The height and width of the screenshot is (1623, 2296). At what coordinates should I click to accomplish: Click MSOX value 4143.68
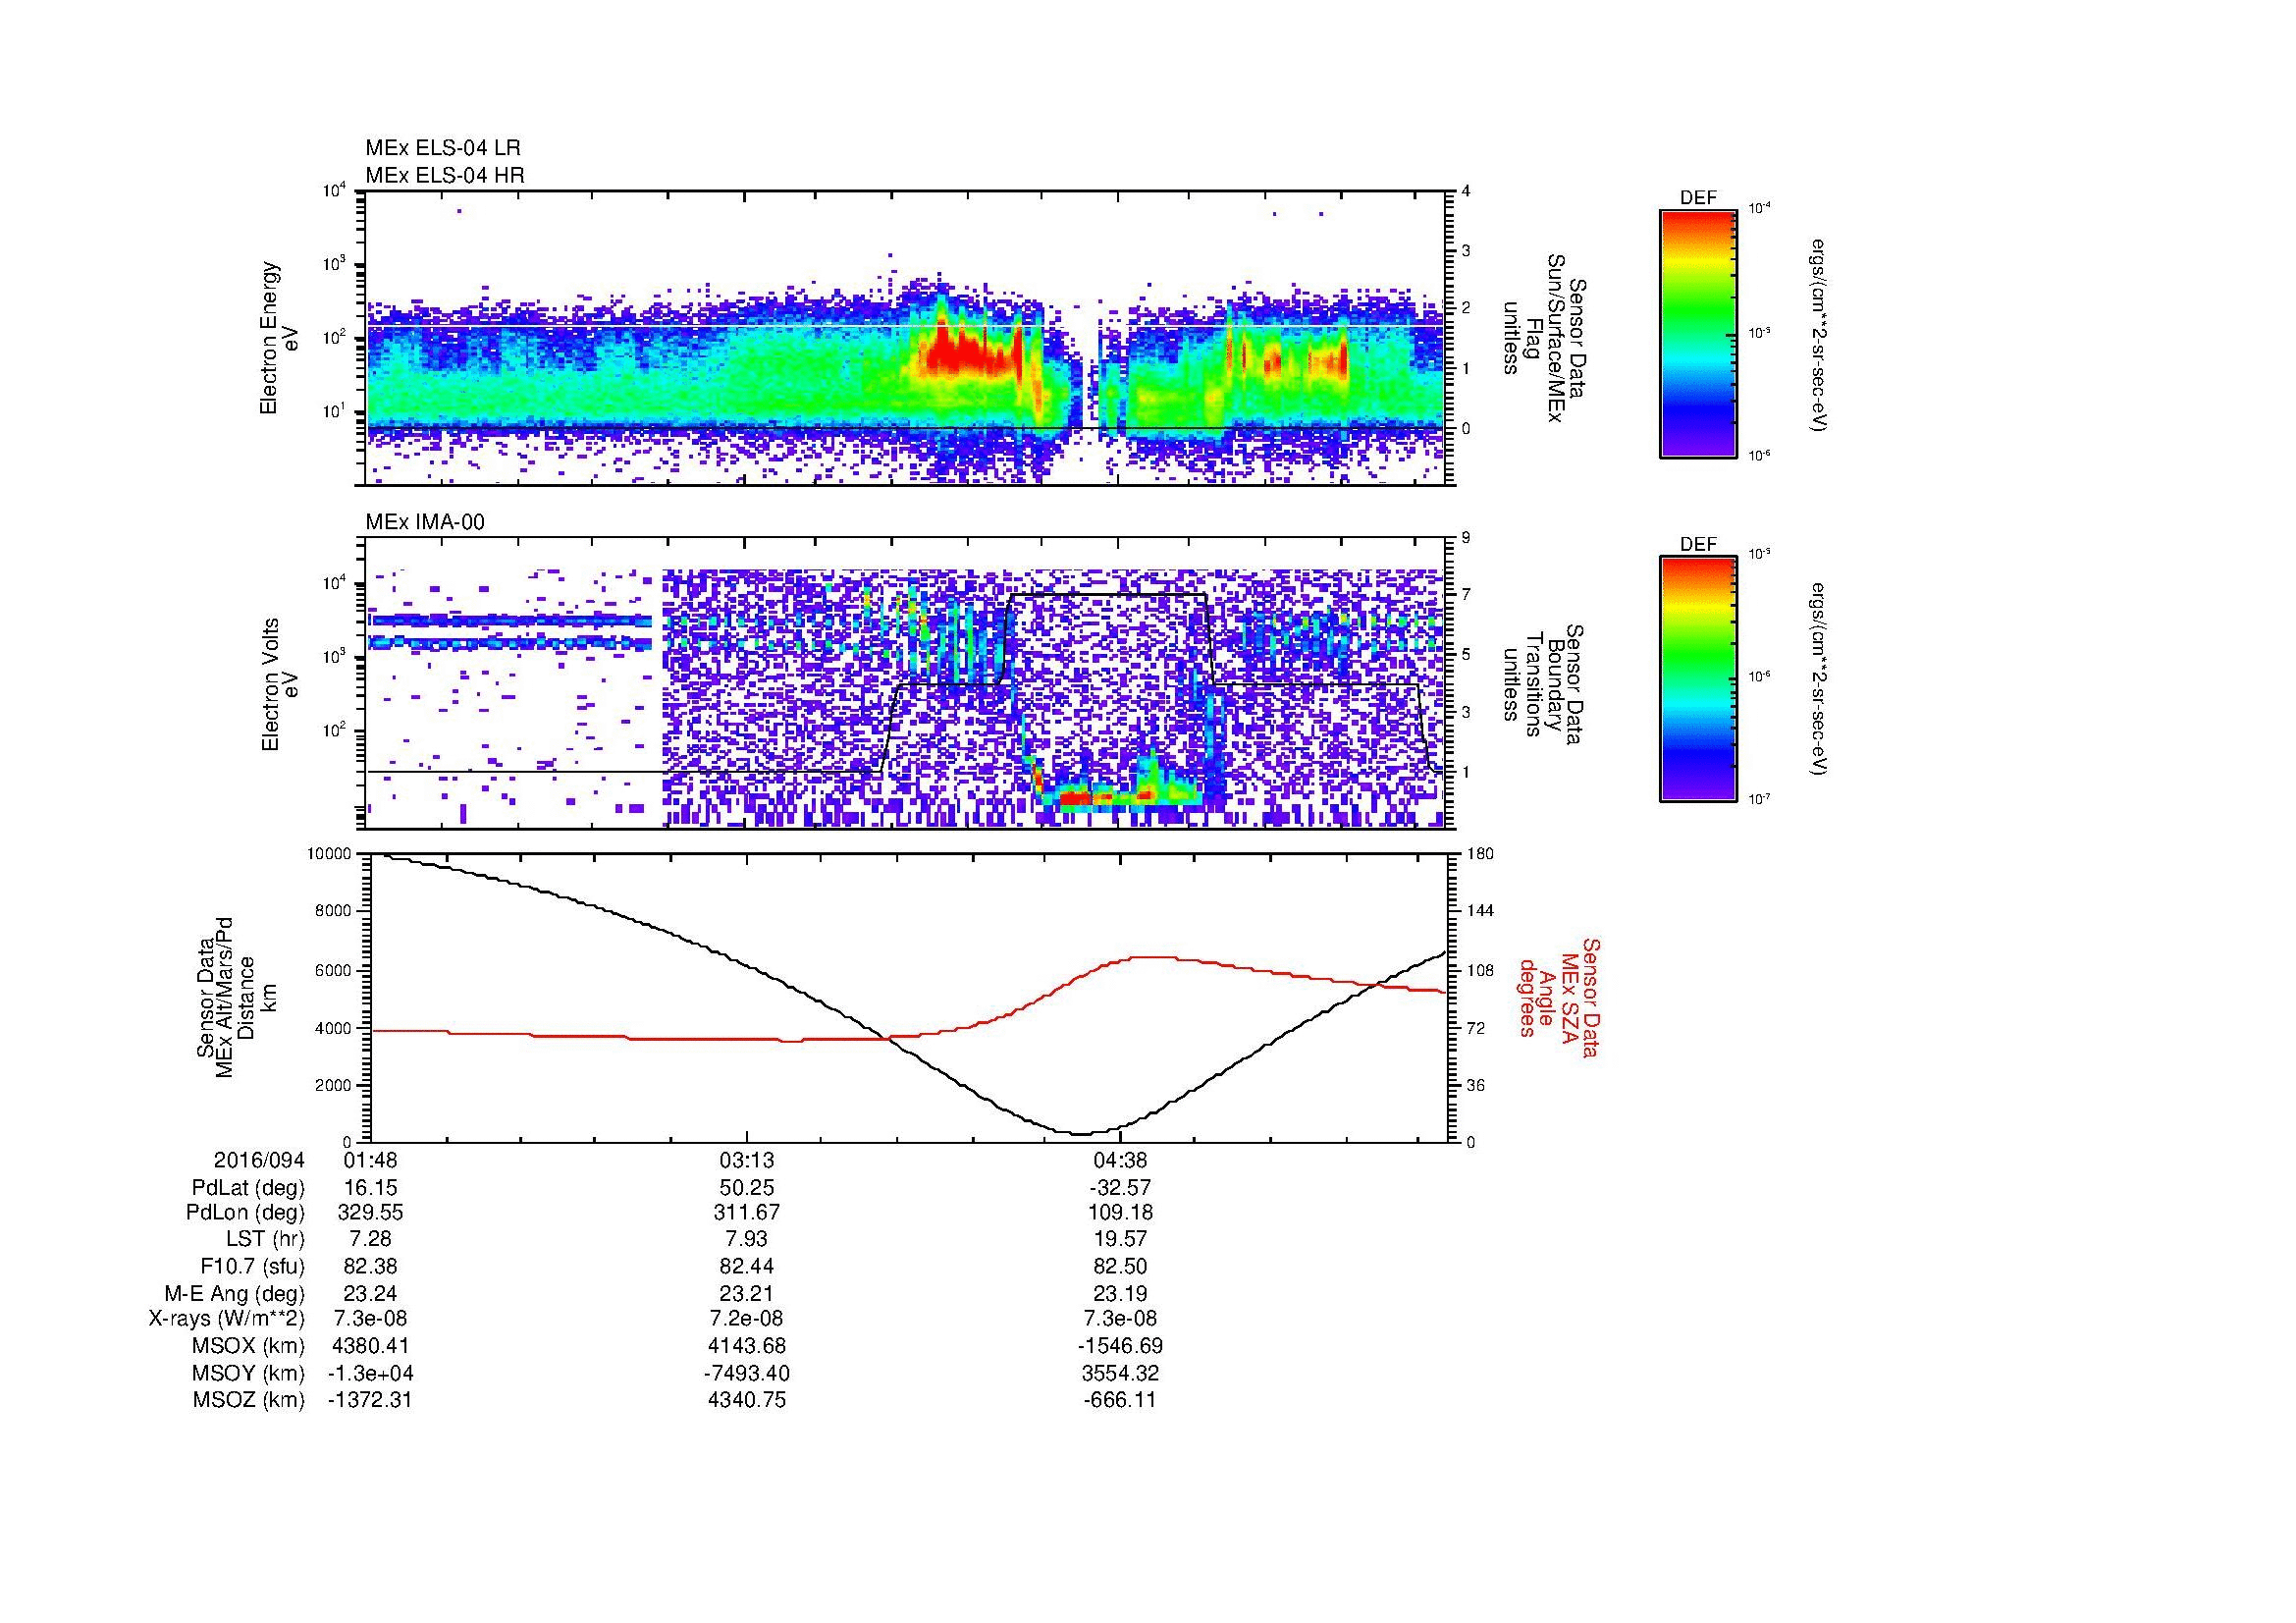(x=746, y=1346)
